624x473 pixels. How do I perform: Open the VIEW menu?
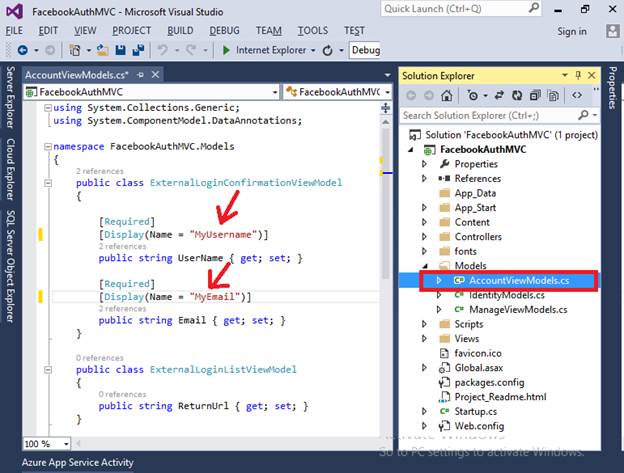(85, 31)
